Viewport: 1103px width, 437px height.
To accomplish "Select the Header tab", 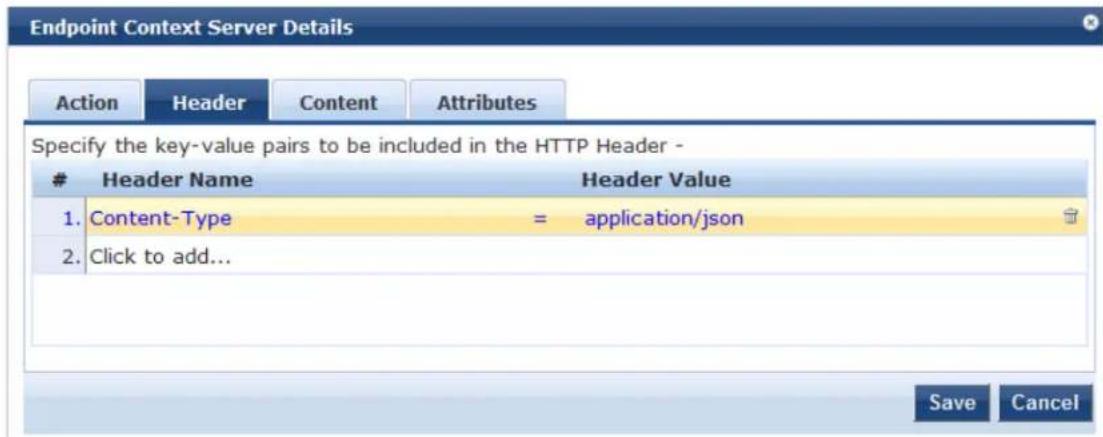I will coord(208,103).
